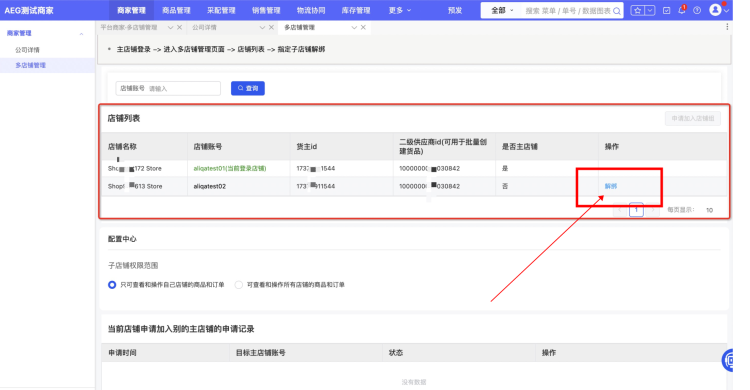Click the 查询 search button

(x=248, y=88)
